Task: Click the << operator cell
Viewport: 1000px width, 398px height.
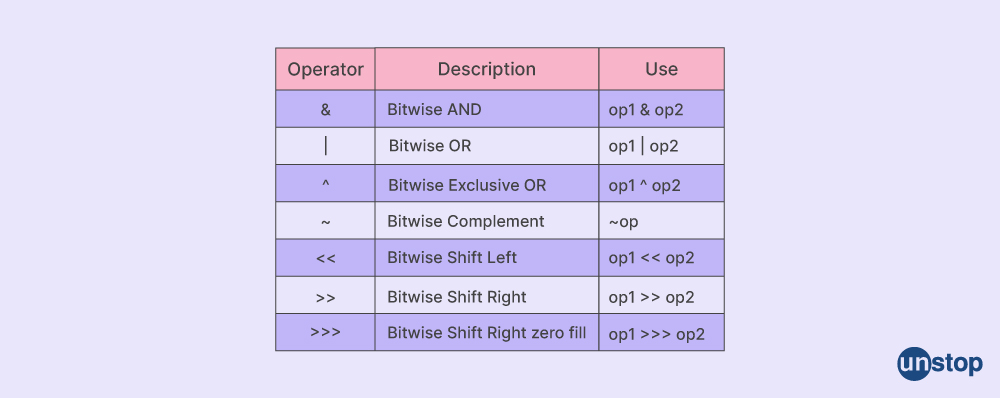Action: click(325, 258)
